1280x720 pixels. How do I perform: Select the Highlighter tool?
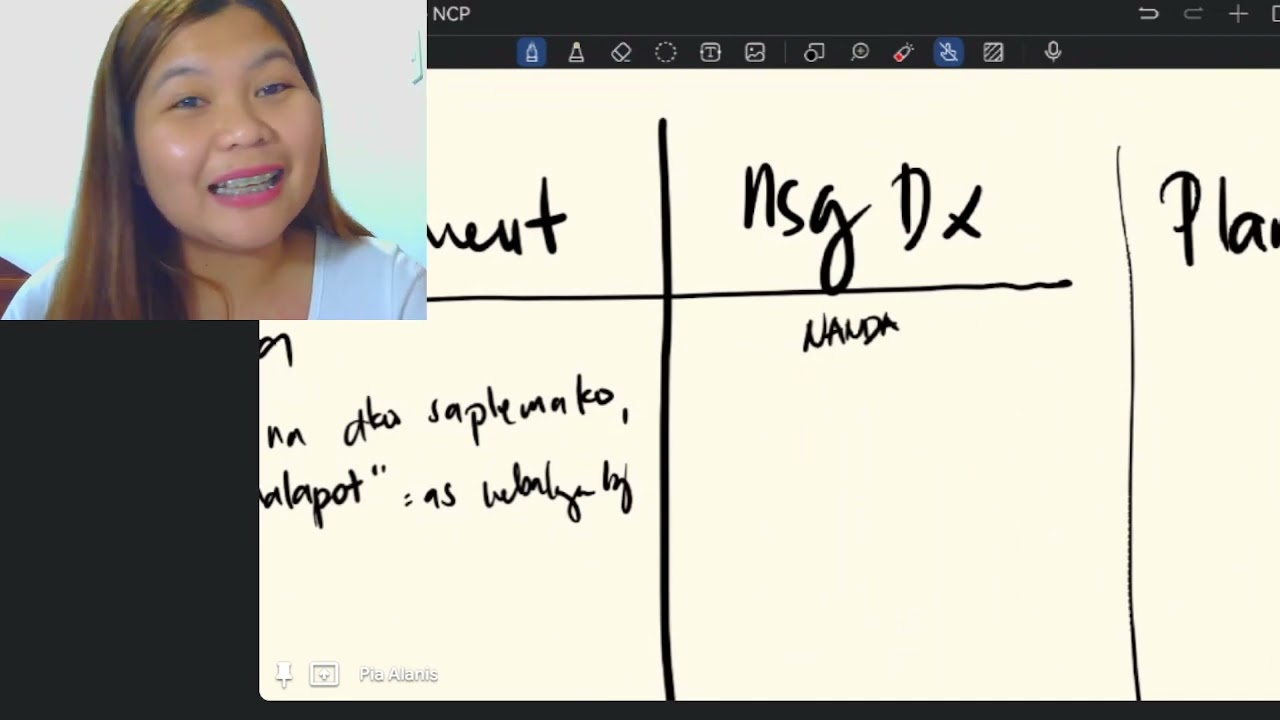click(576, 52)
